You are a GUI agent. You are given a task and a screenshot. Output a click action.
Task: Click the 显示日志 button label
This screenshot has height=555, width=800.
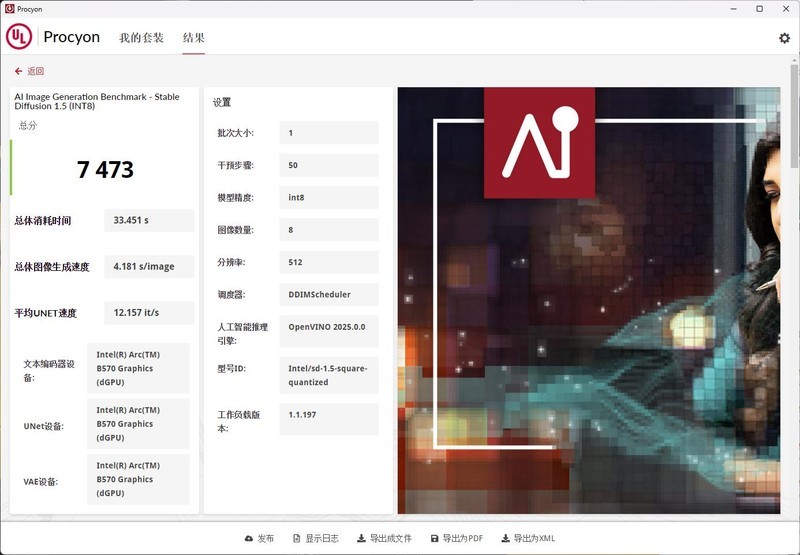tap(321, 538)
